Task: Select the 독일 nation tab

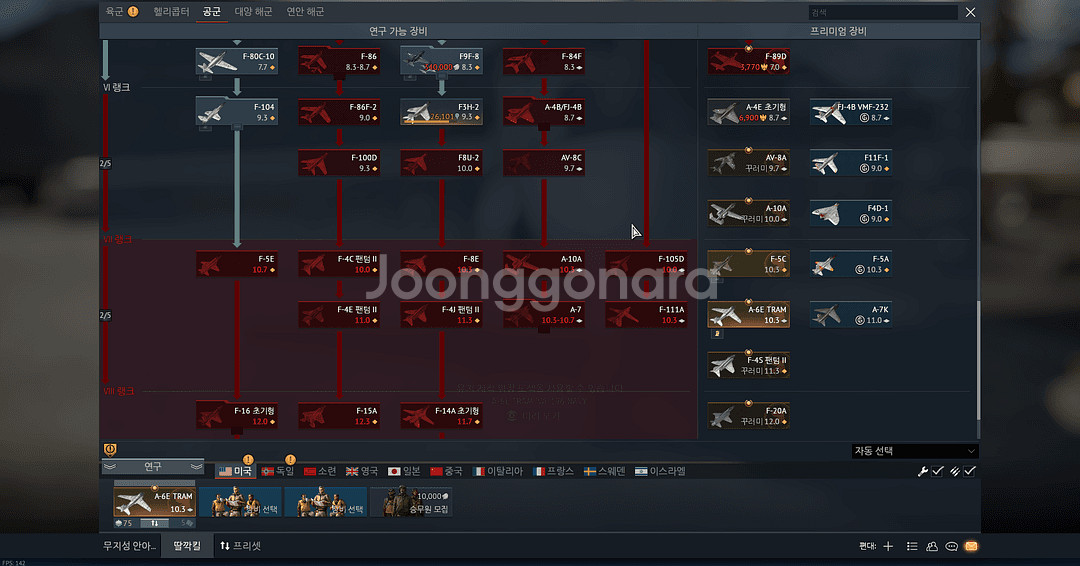Action: click(278, 471)
